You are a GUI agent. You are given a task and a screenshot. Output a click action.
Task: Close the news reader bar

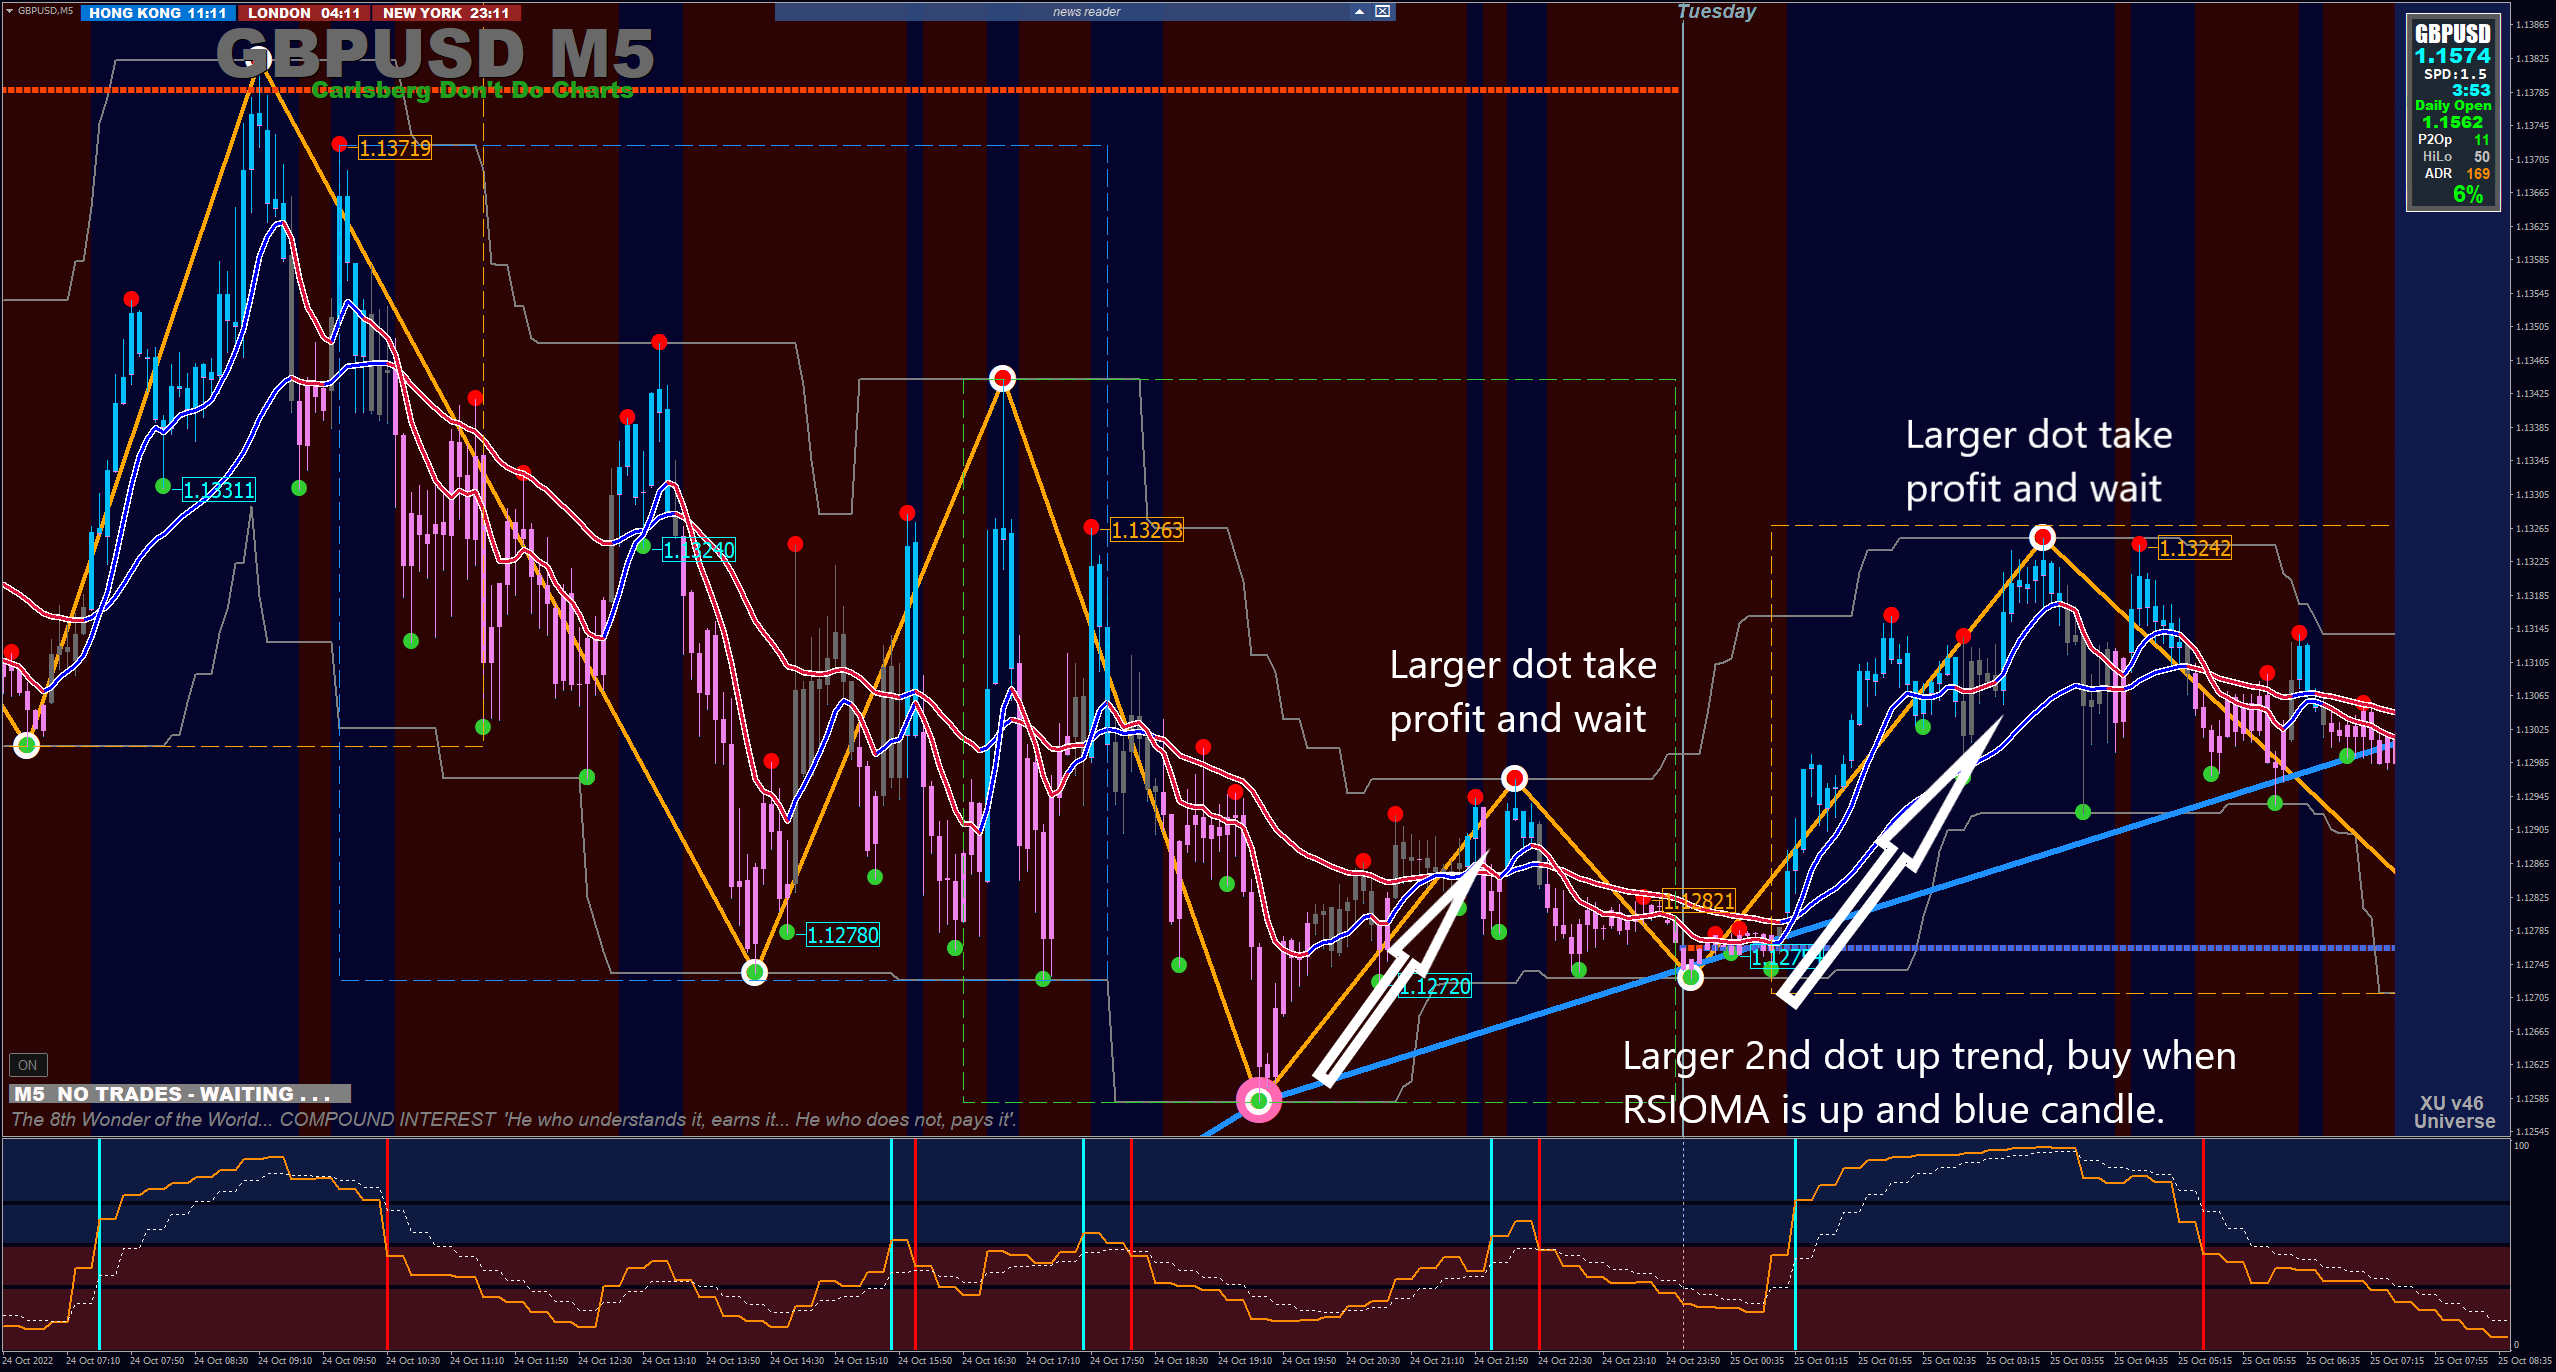(x=1382, y=12)
